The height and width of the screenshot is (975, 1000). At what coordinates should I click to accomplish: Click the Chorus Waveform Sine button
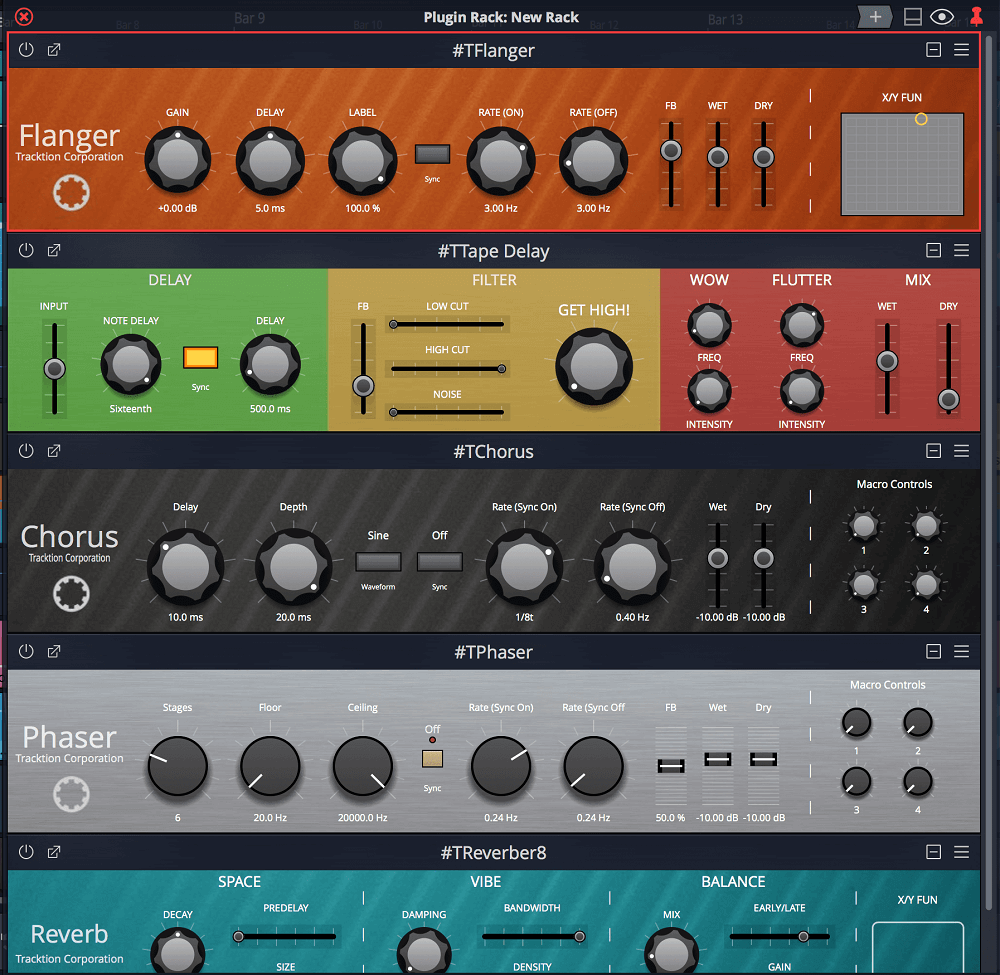tap(378, 562)
